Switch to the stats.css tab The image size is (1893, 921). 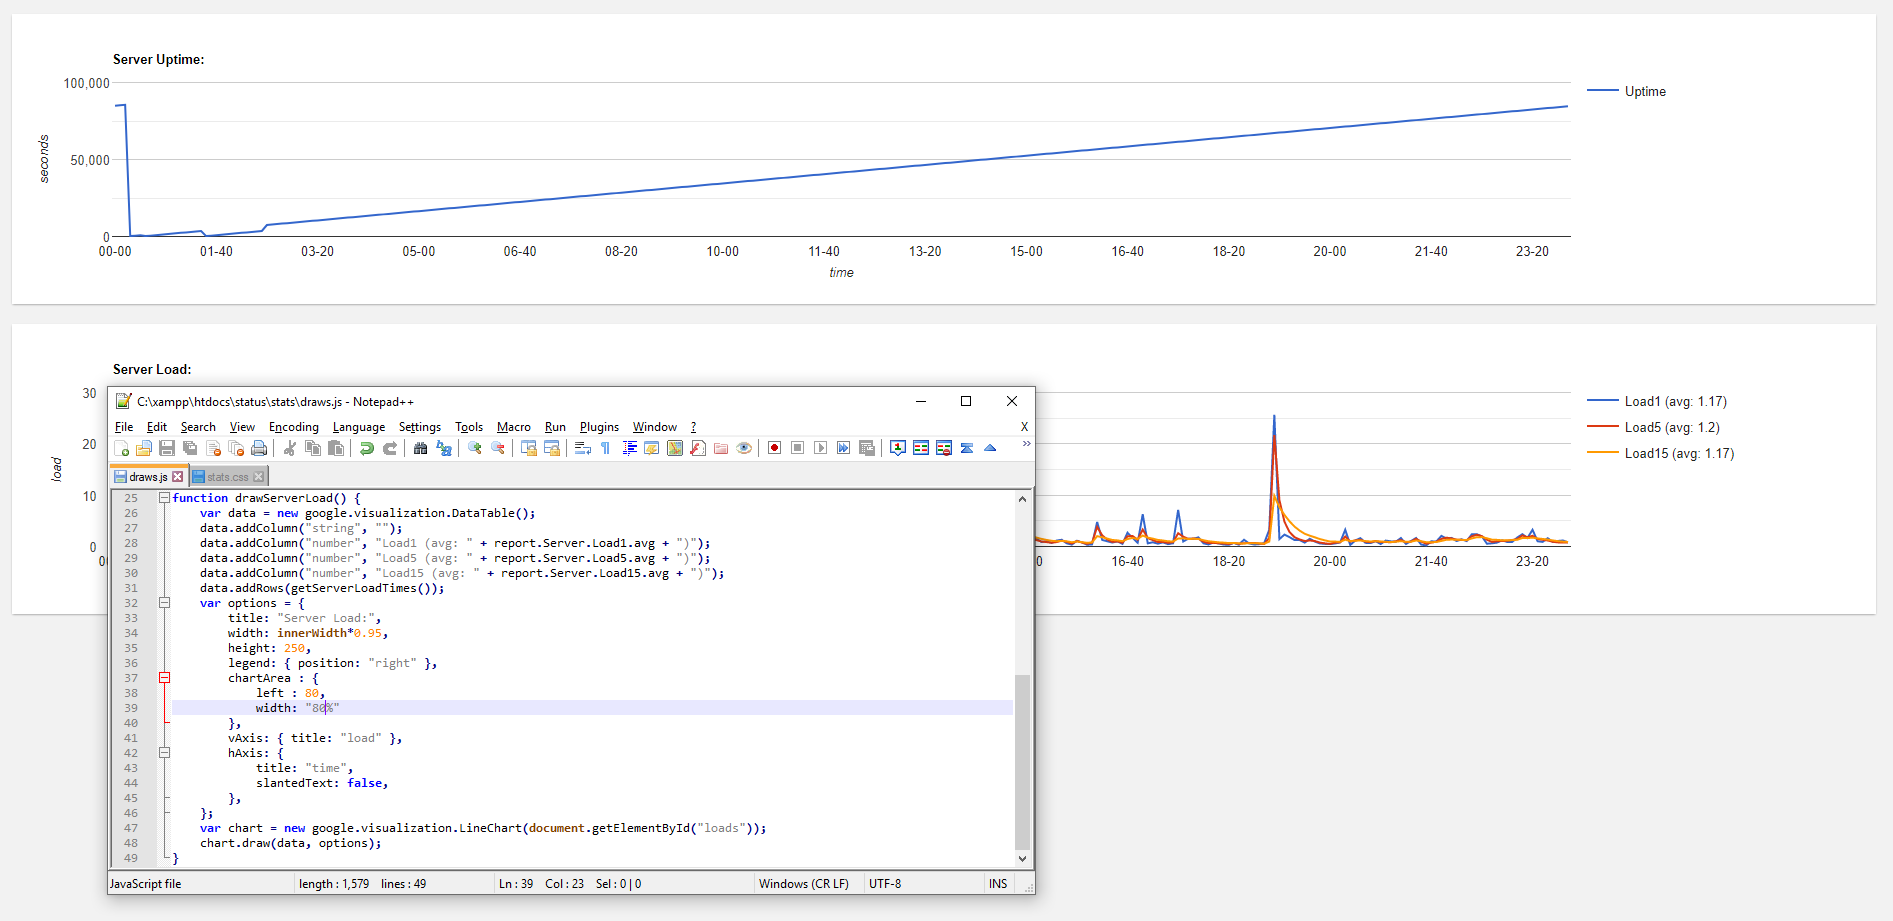point(227,477)
